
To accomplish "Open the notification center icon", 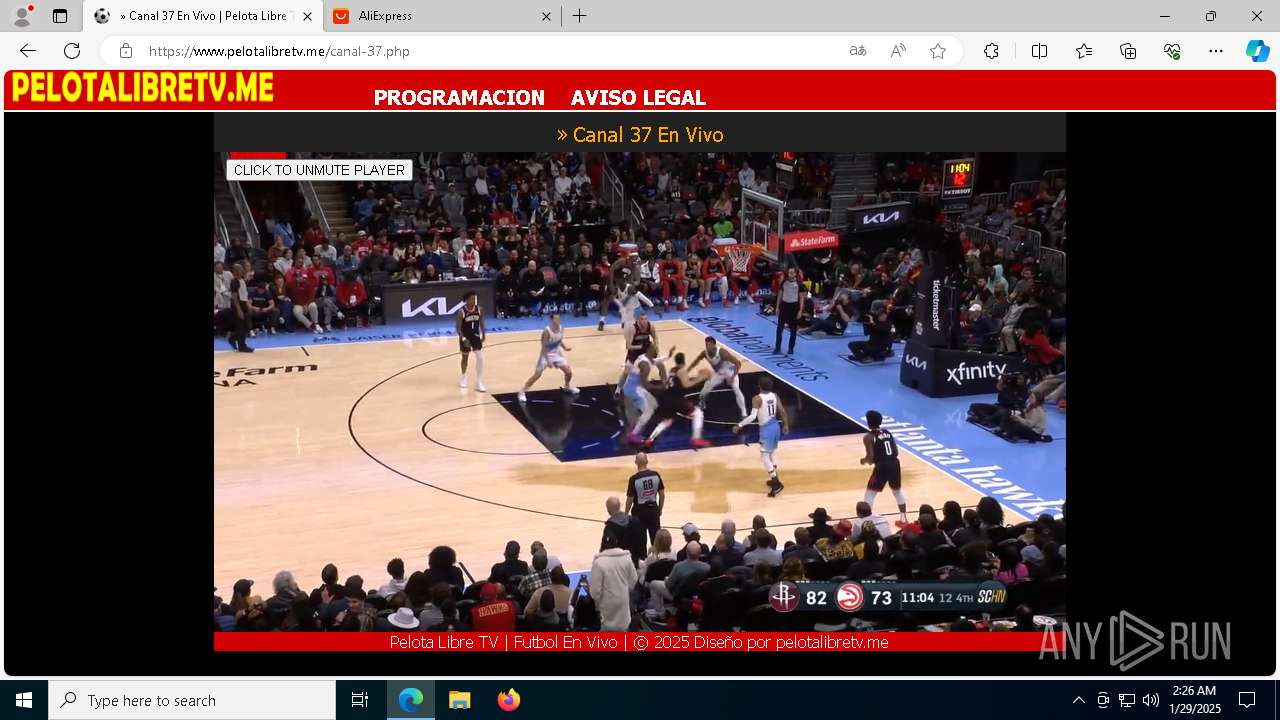I will point(1247,700).
